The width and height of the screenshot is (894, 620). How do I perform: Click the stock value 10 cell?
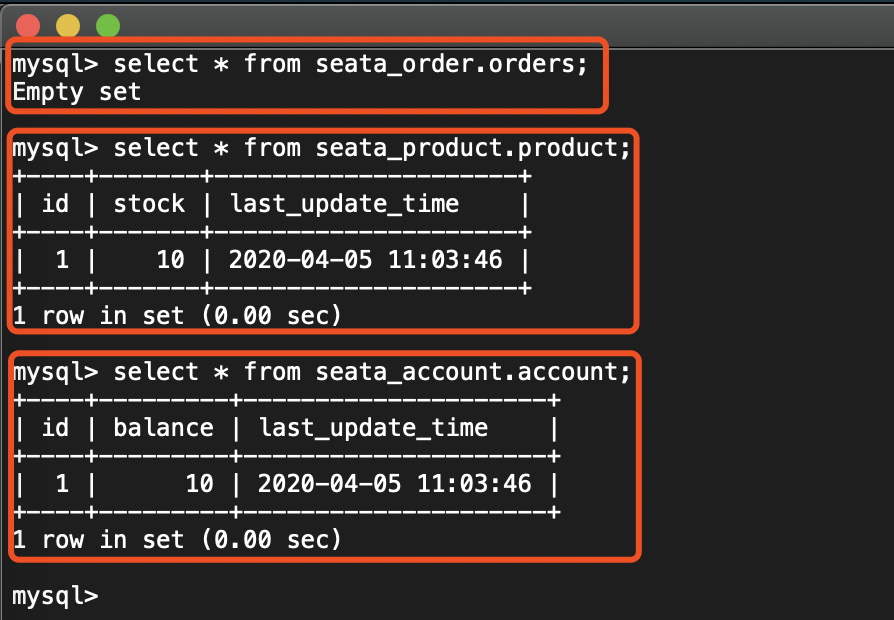pyautogui.click(x=171, y=260)
